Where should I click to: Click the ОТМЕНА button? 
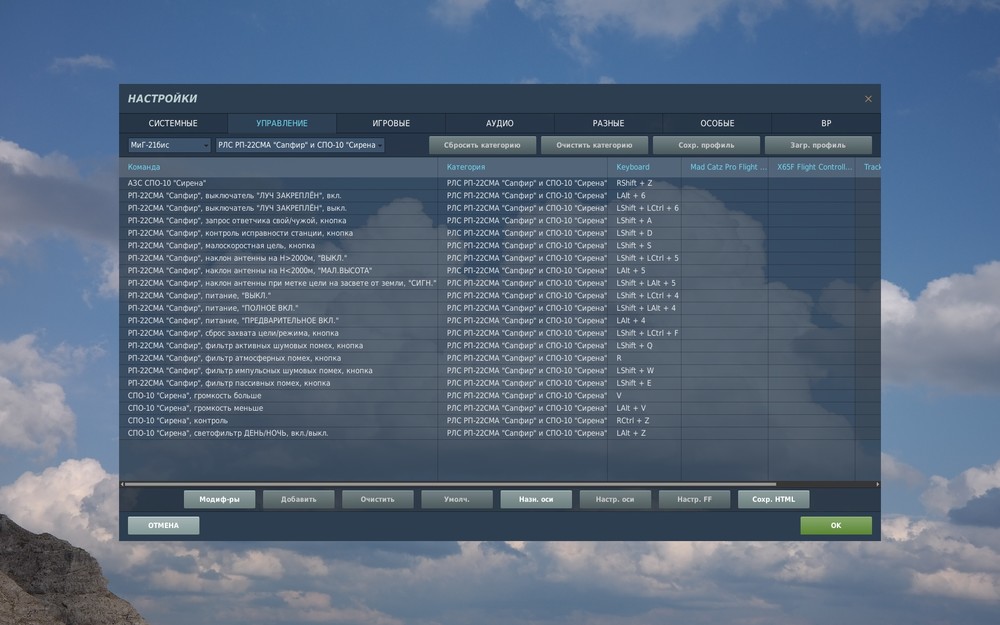[x=163, y=526]
